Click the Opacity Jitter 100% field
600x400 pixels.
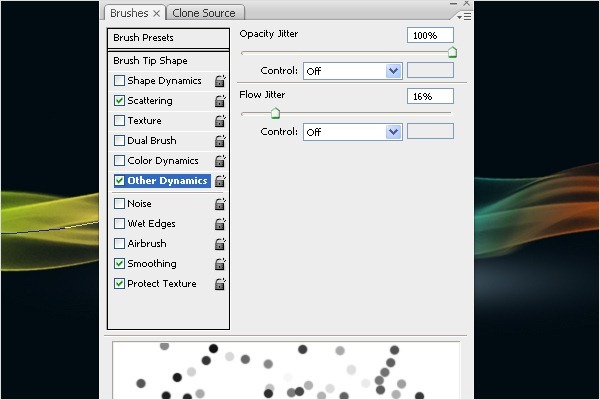tap(430, 36)
